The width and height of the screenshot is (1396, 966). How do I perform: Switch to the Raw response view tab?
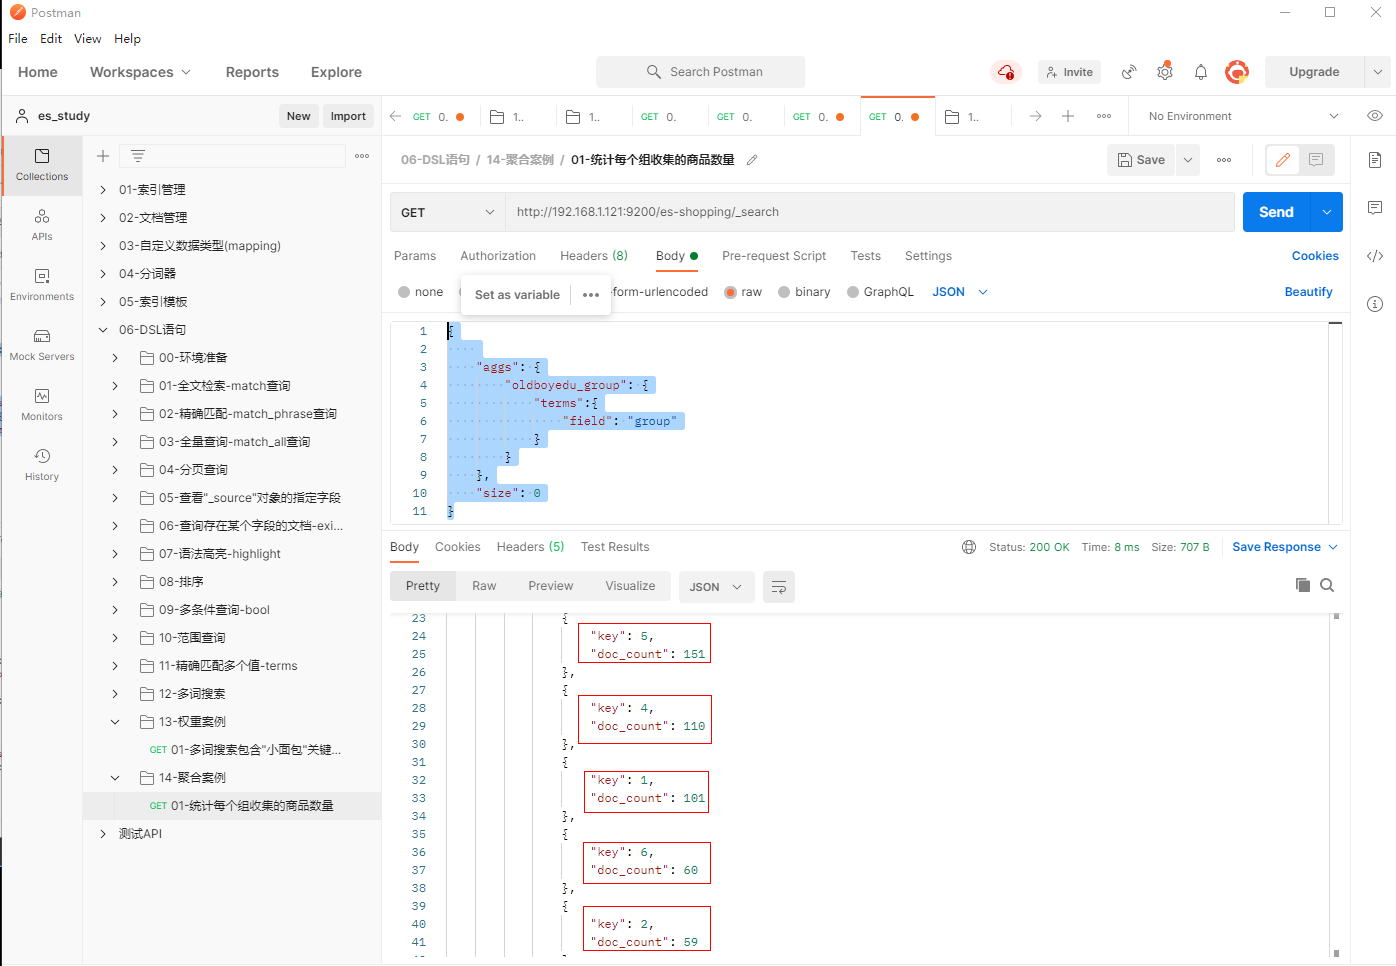(x=484, y=586)
